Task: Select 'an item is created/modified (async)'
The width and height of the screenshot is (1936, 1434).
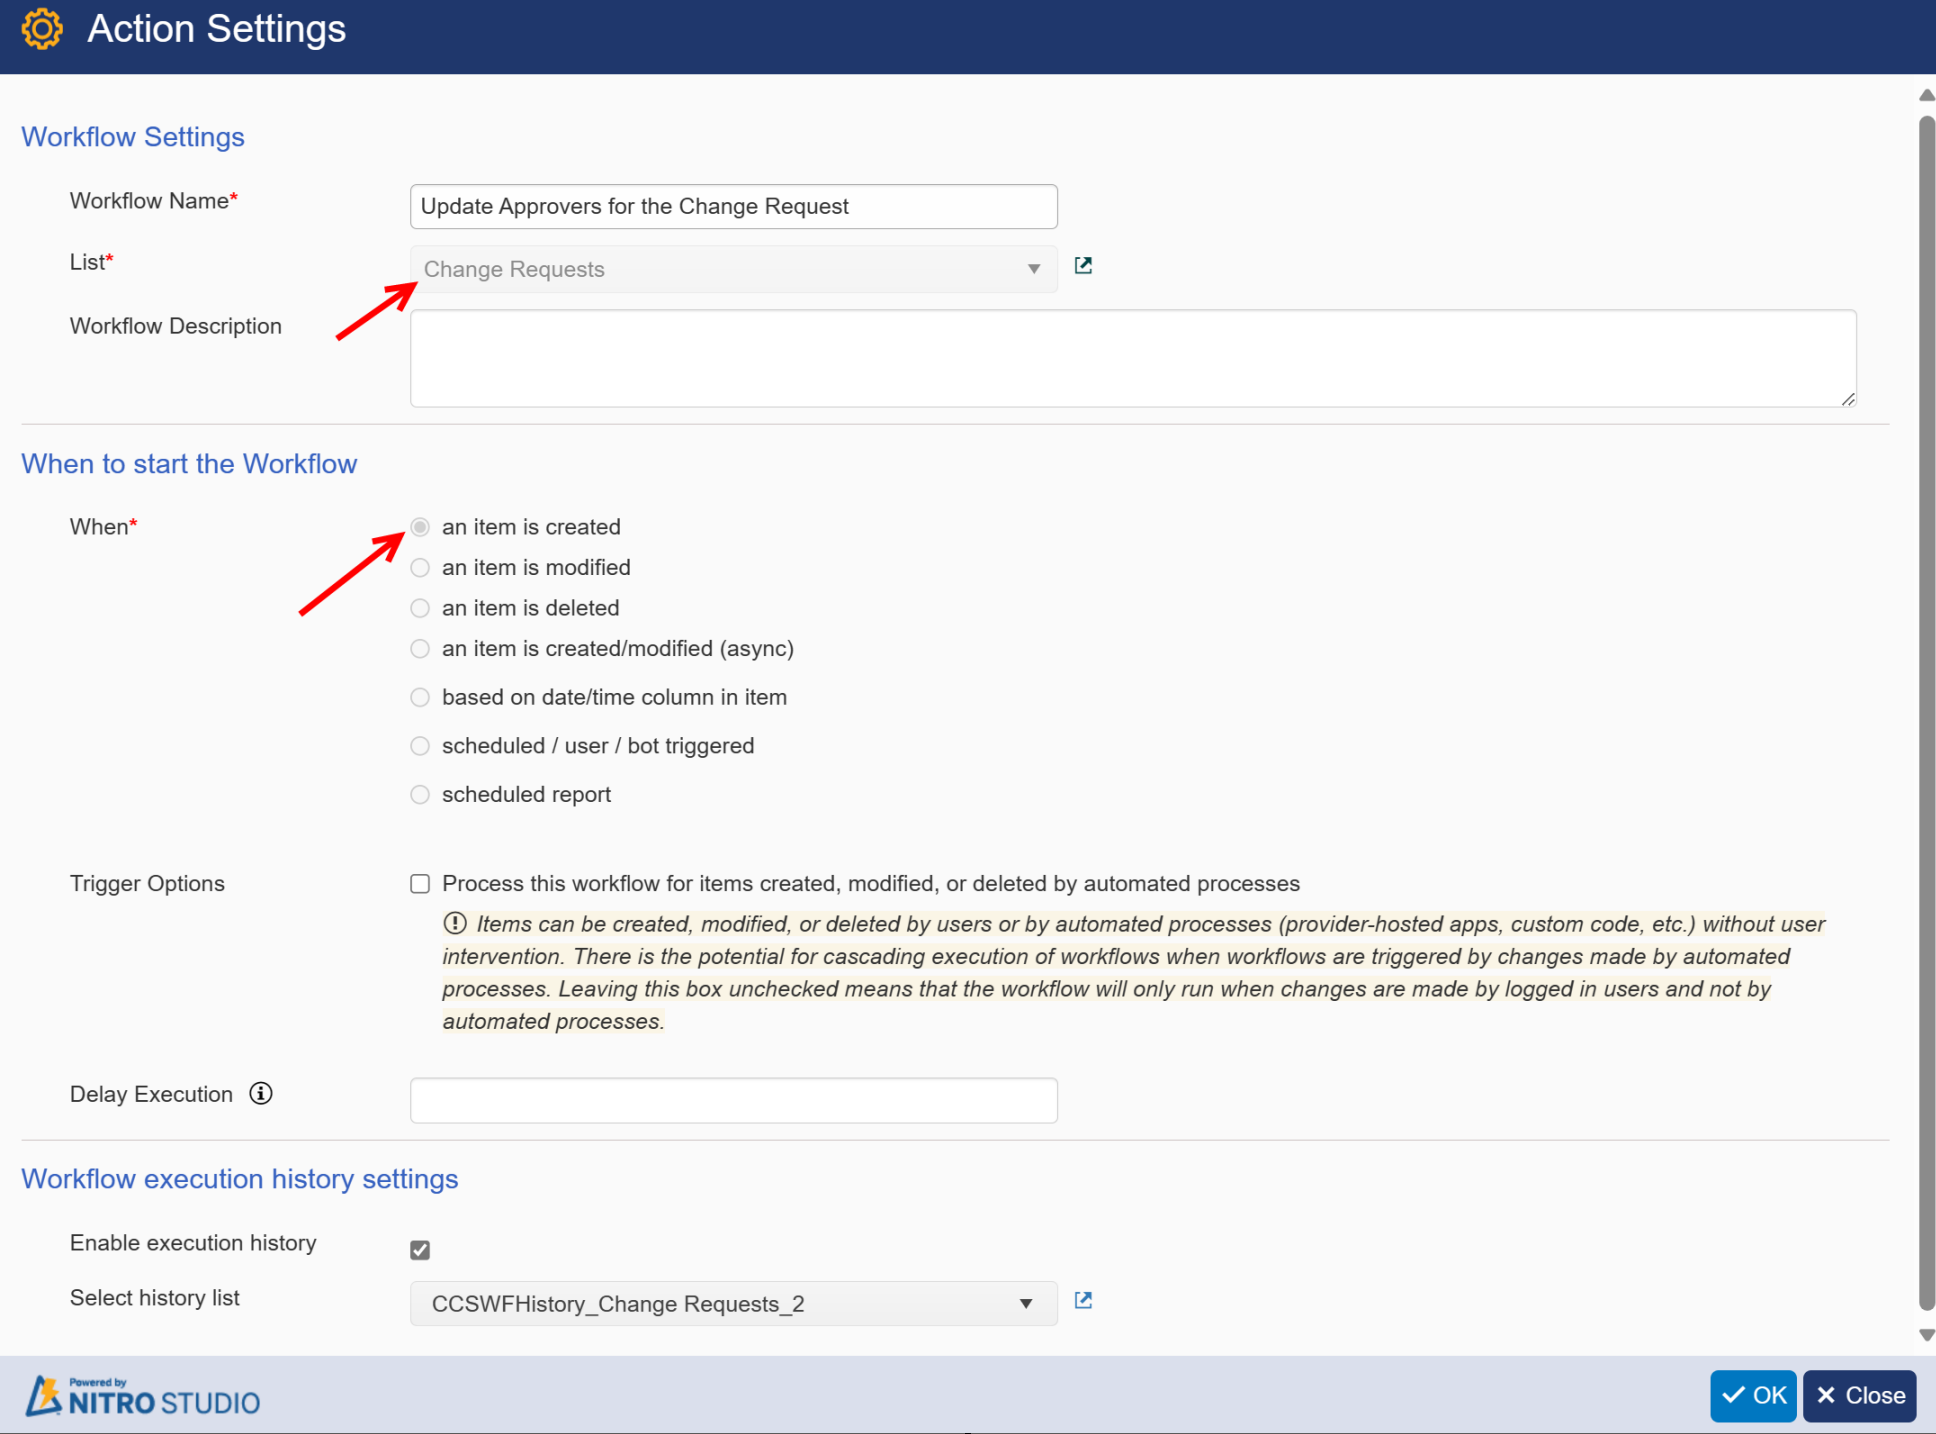Action: [x=420, y=649]
